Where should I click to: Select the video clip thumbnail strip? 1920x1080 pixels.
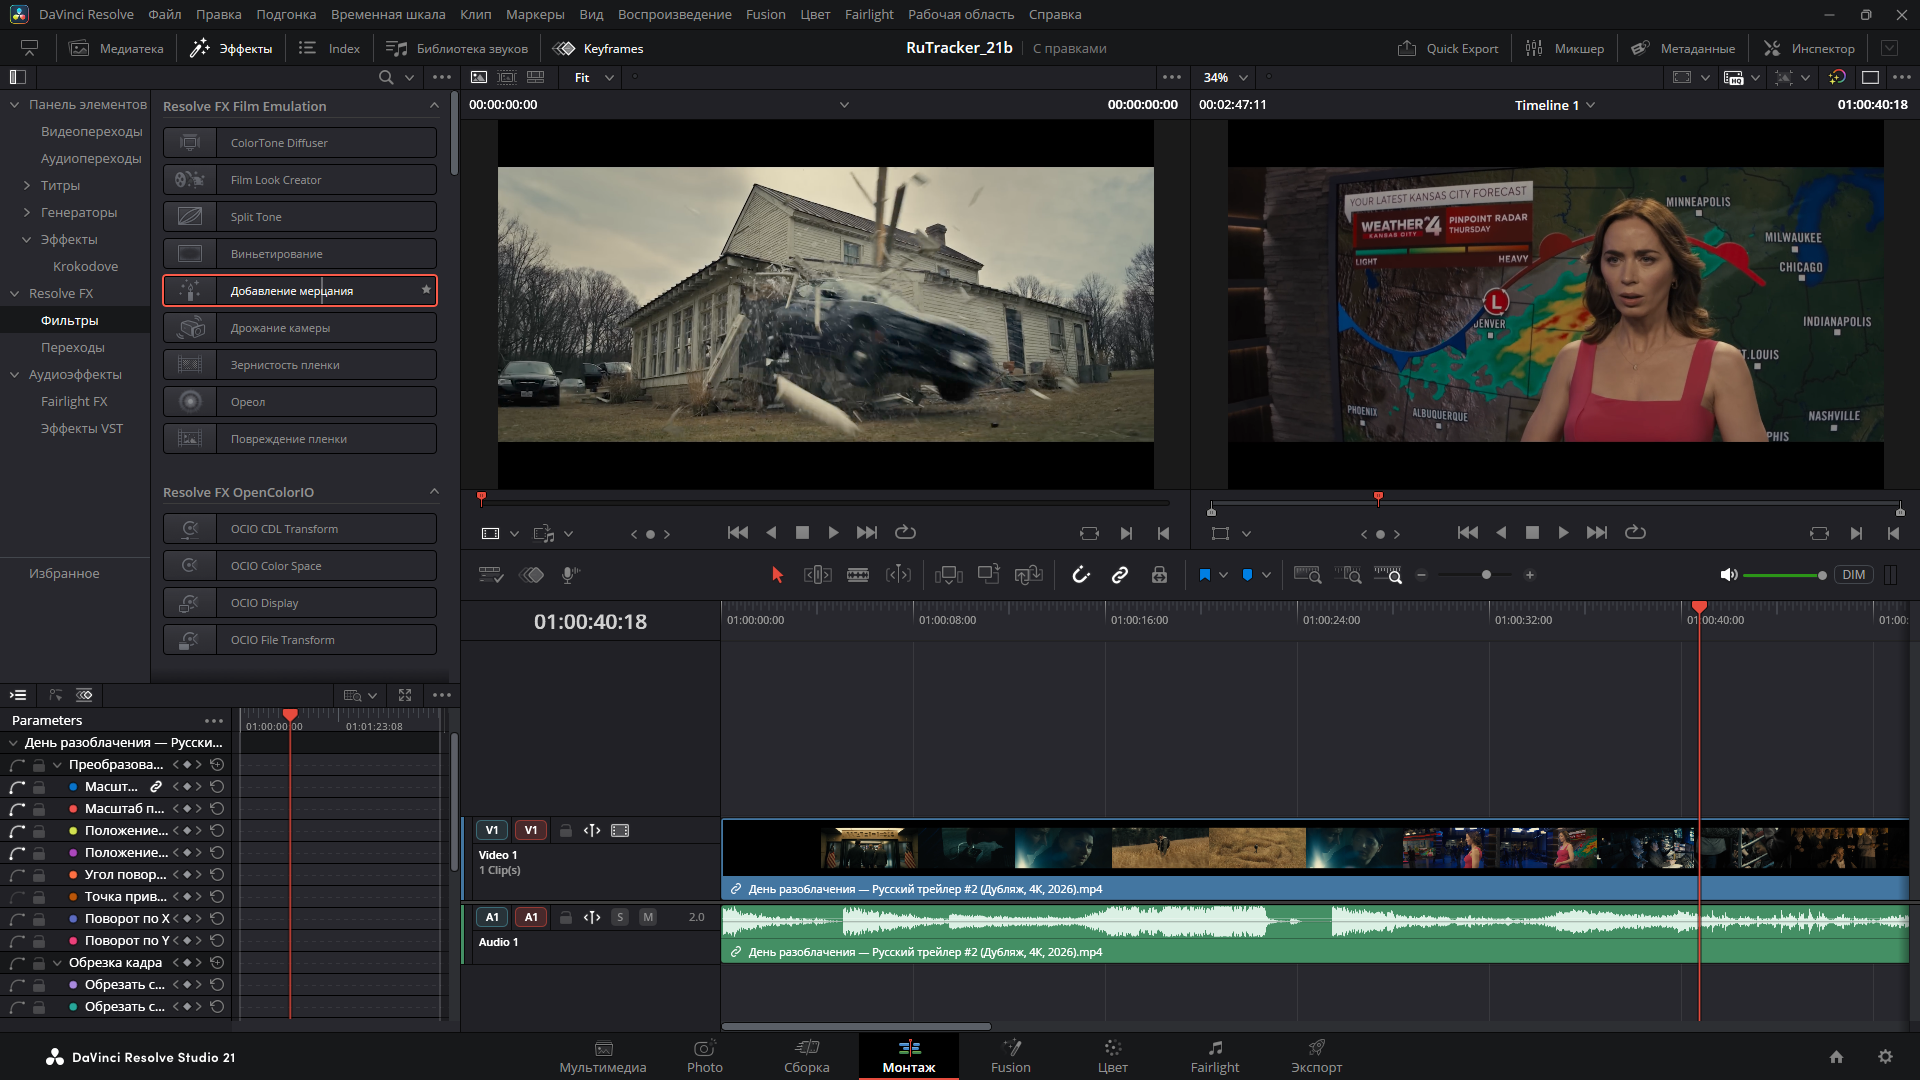coord(1315,848)
